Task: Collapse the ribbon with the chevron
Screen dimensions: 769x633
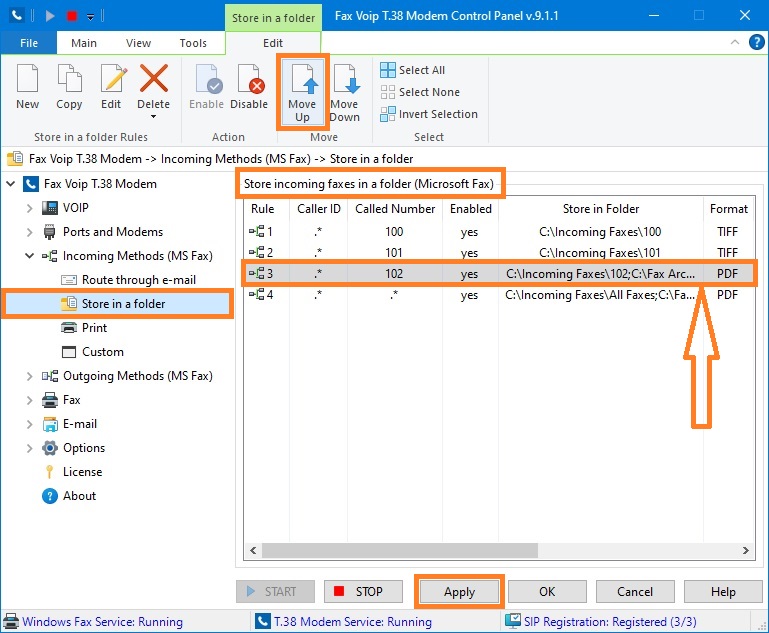Action: pyautogui.click(x=735, y=42)
